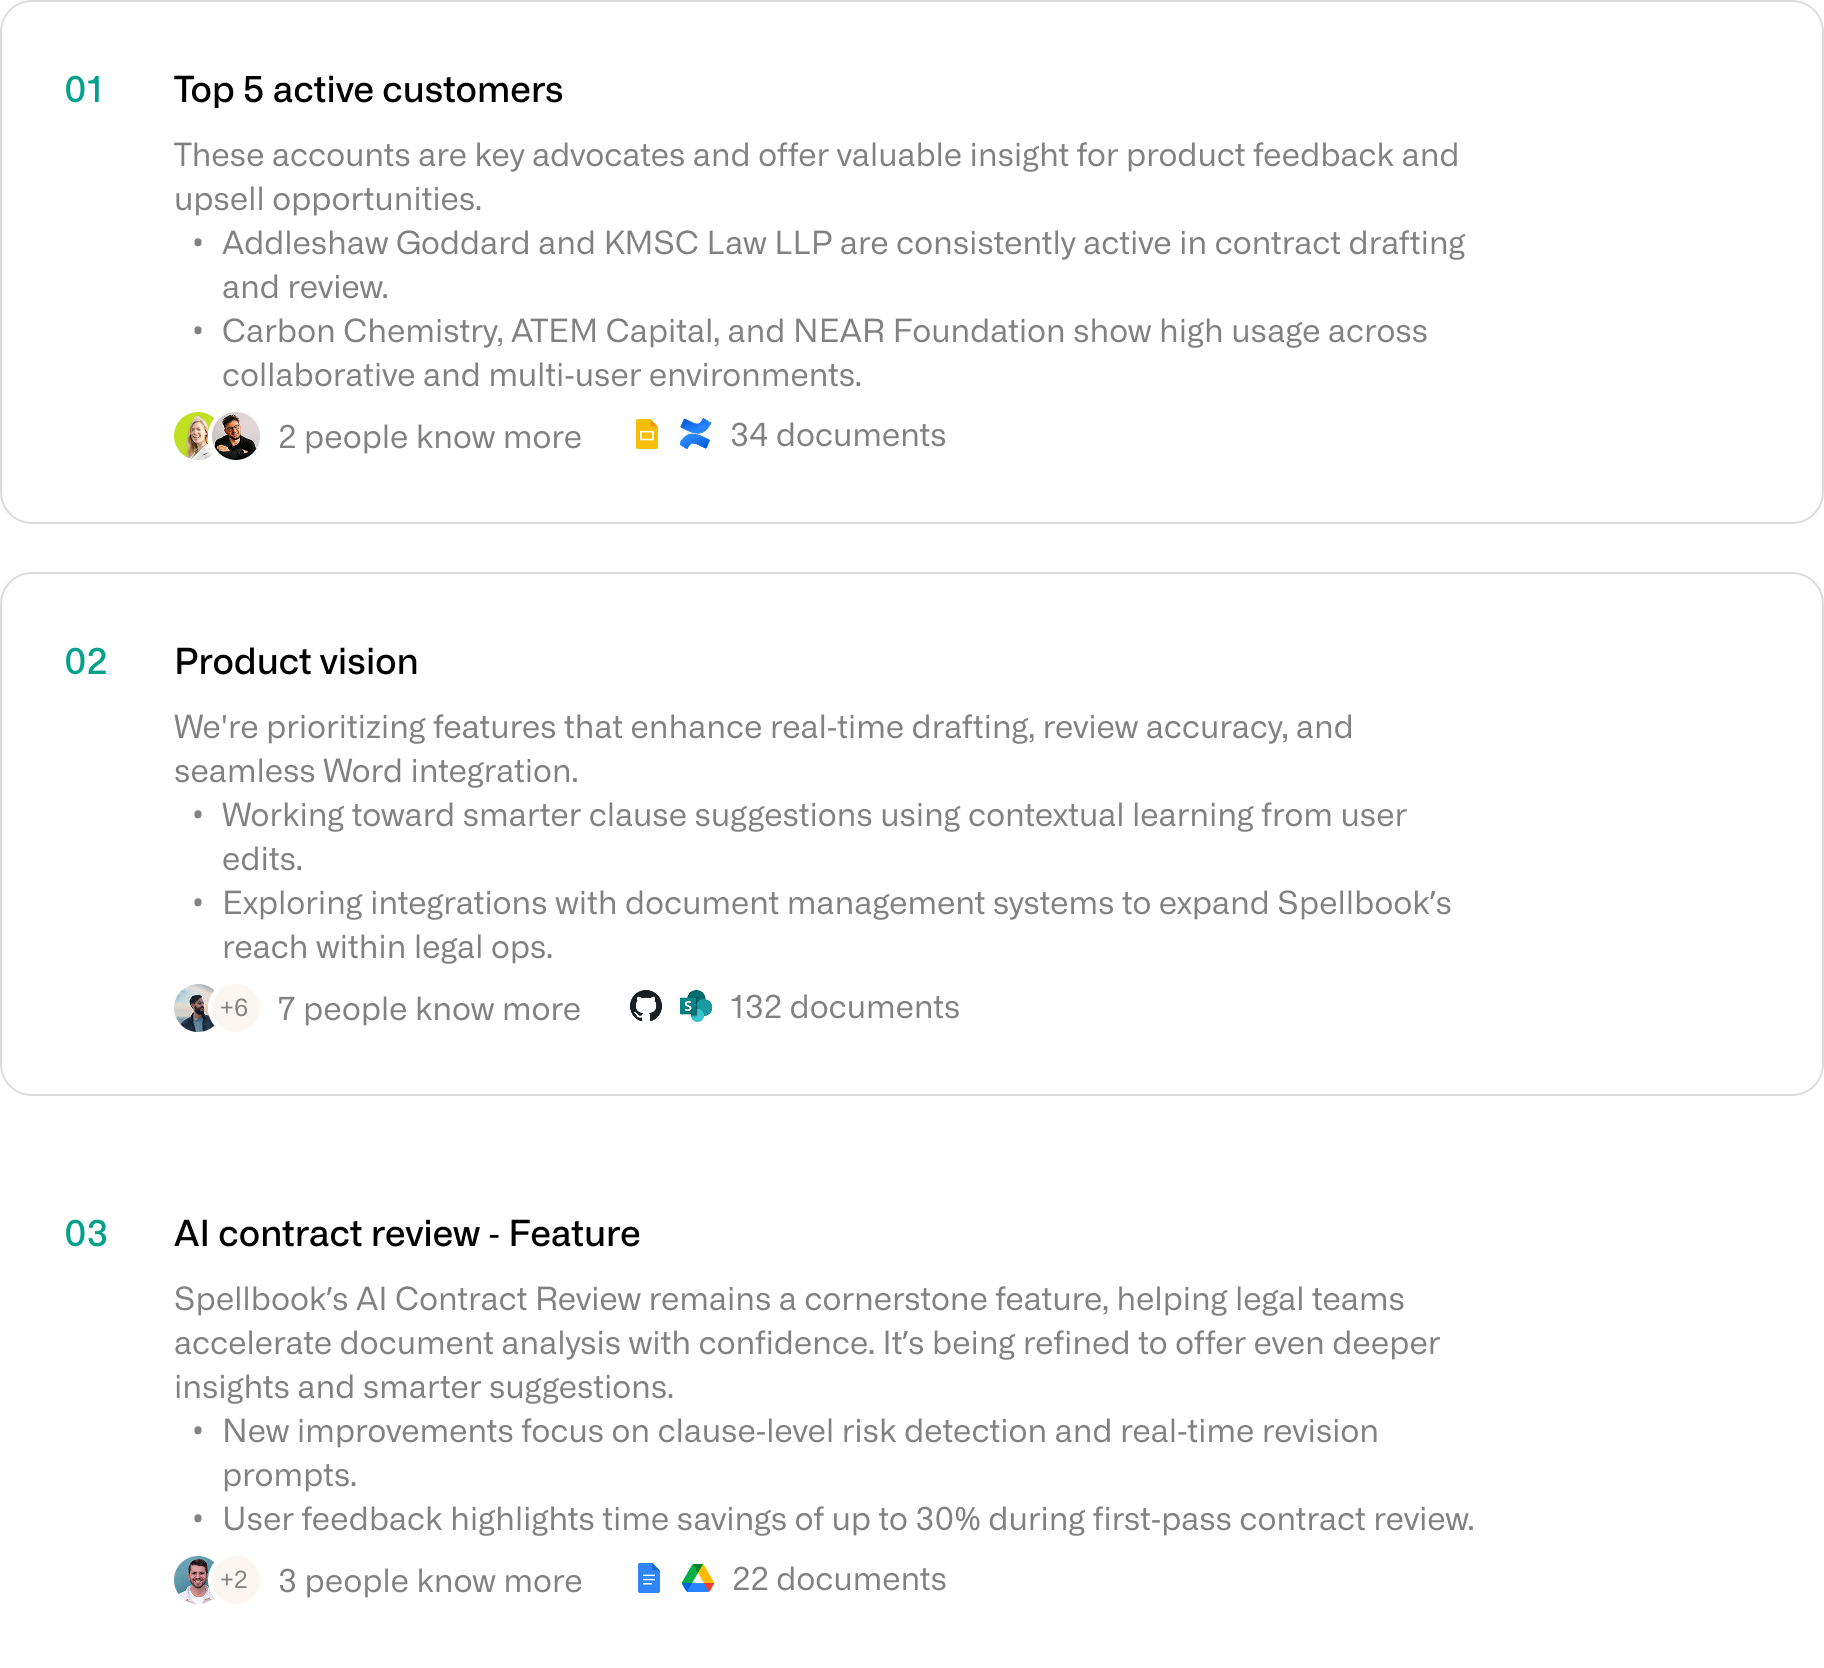View the 34 documents list
The image size is (1824, 1668).
pos(837,435)
